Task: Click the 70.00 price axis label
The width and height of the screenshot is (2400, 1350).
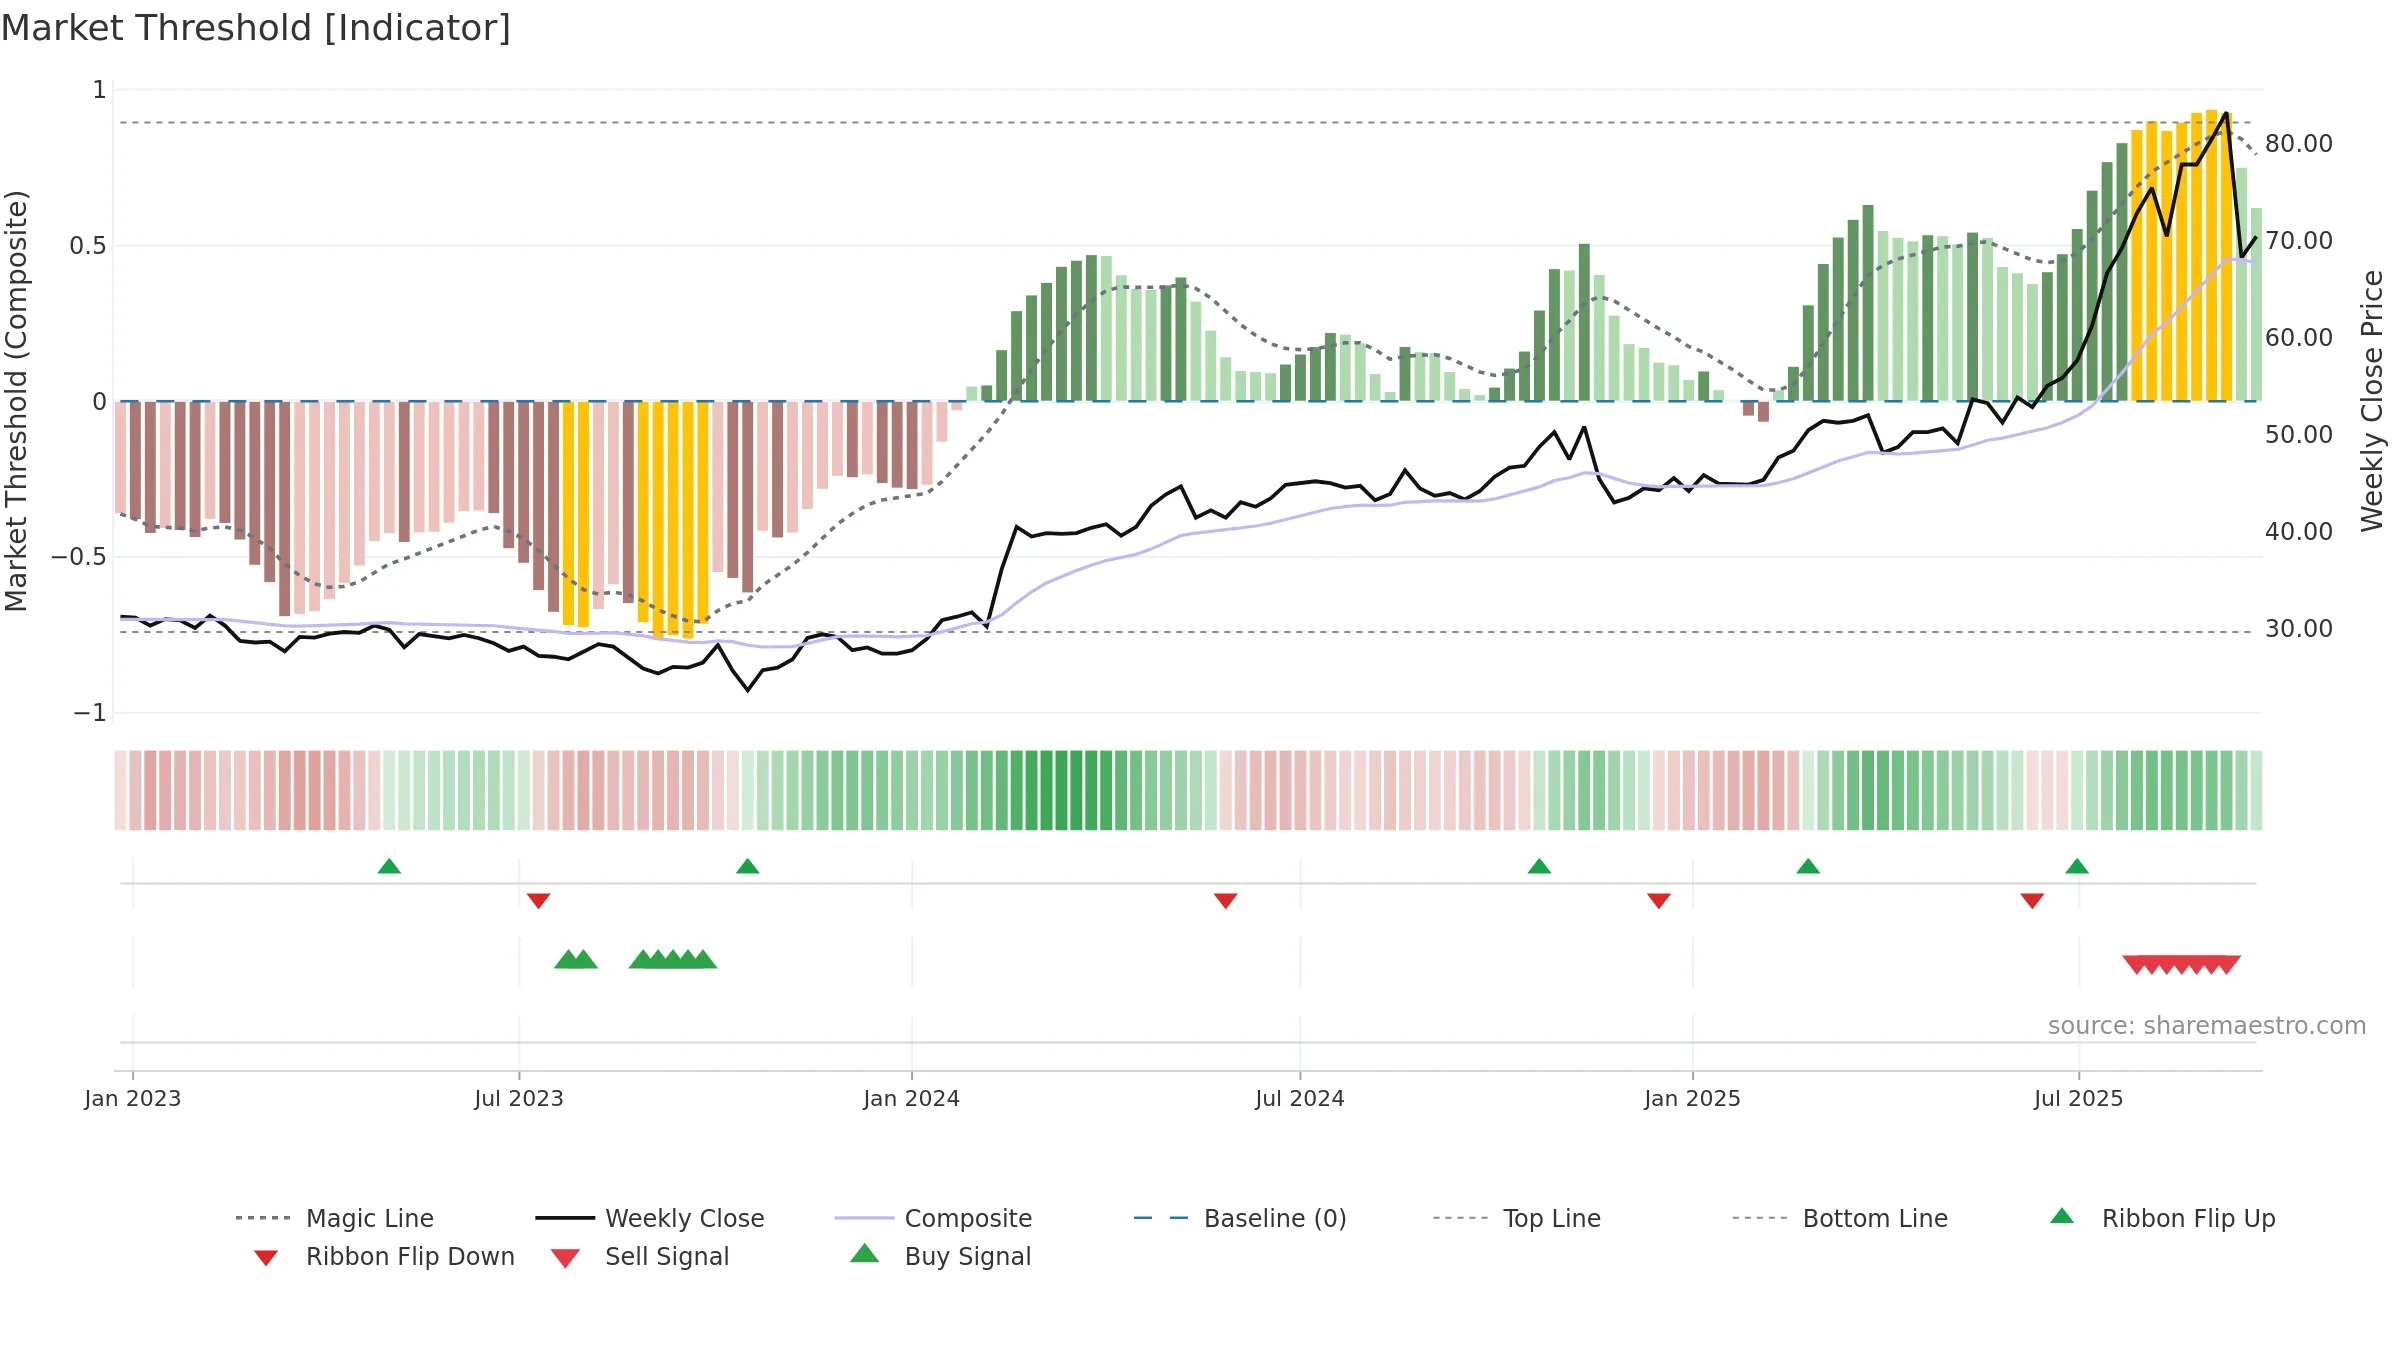Action: (x=2299, y=241)
